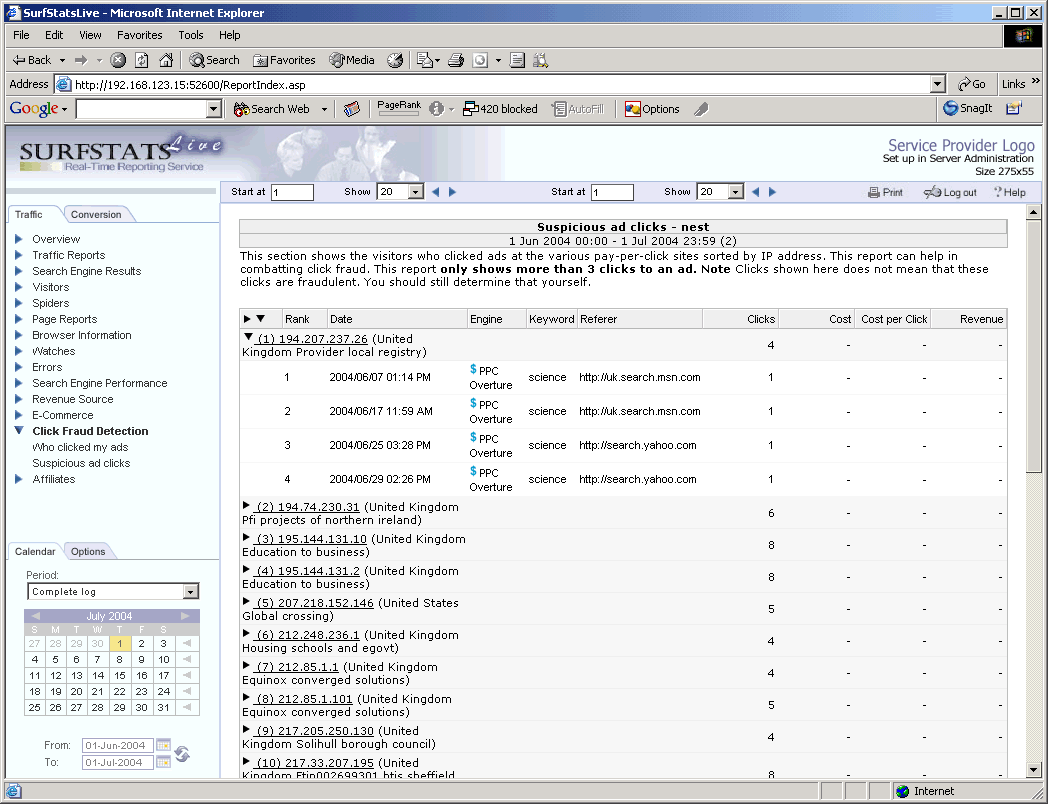
Task: Click the Print icon in report toolbar
Action: 874,192
